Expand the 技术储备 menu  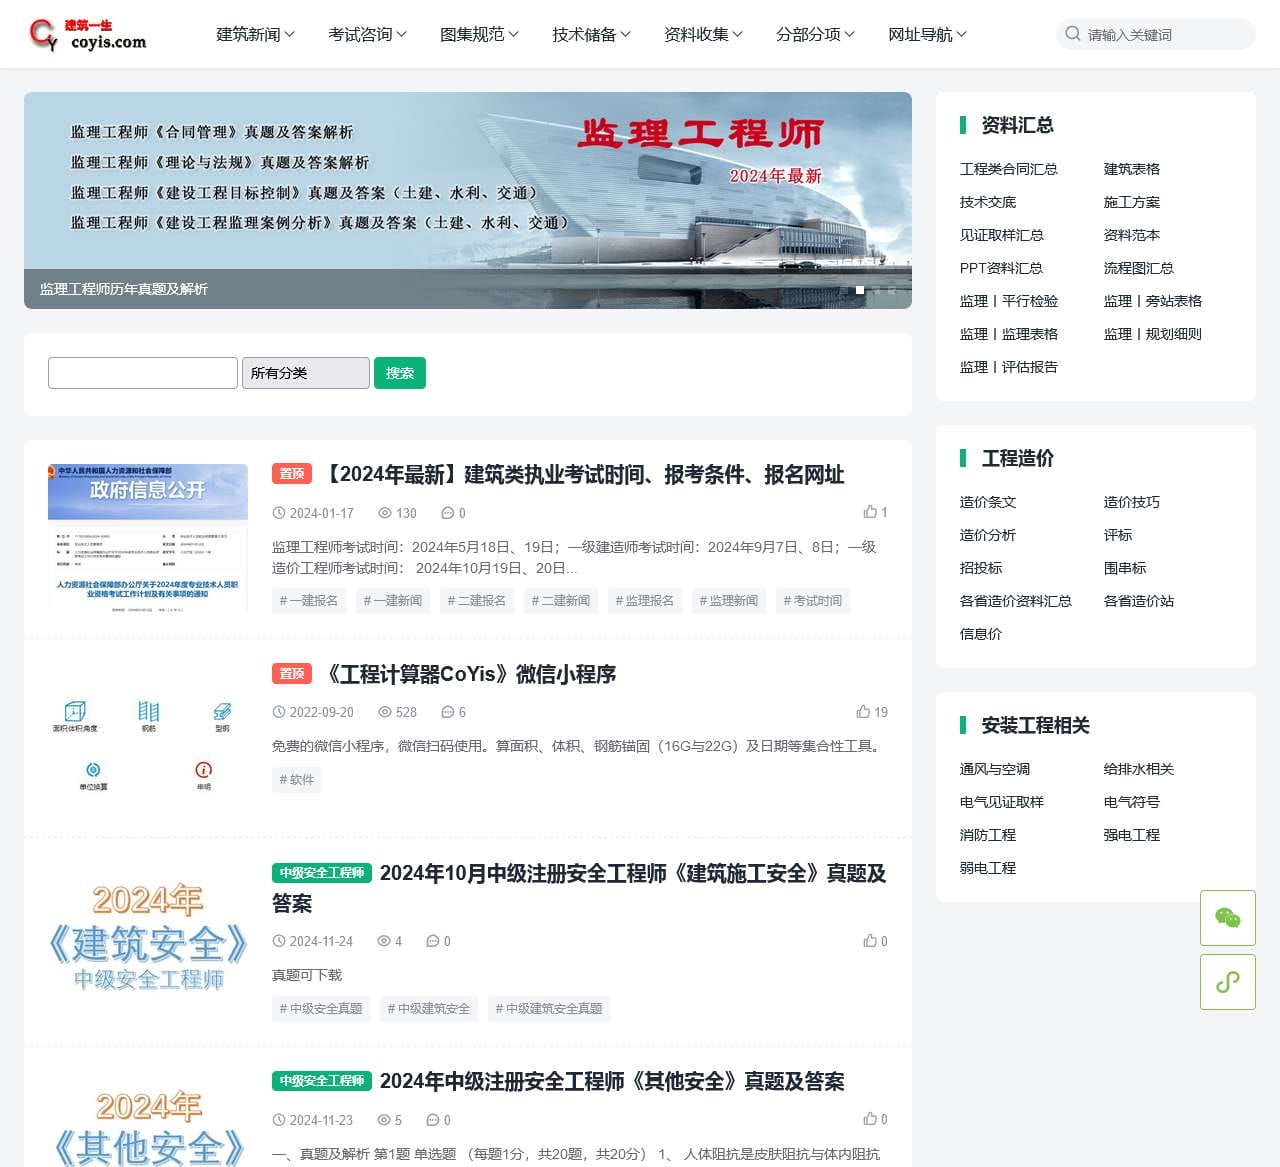[591, 34]
